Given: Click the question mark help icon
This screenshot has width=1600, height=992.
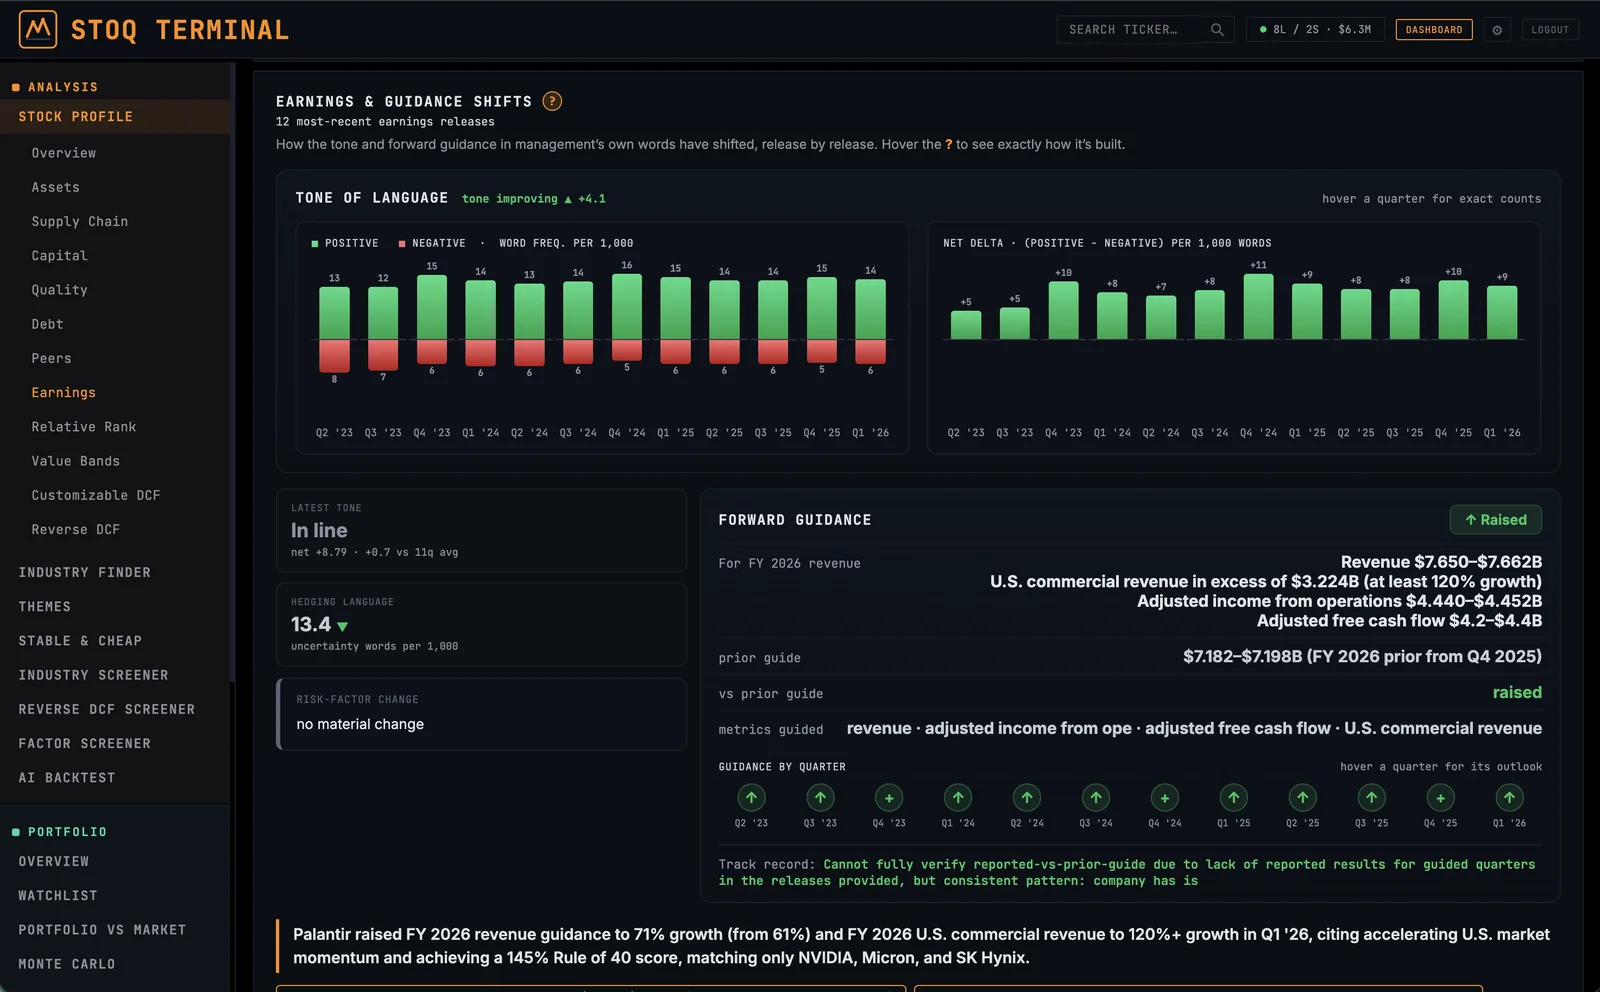Looking at the screenshot, I should [x=552, y=101].
